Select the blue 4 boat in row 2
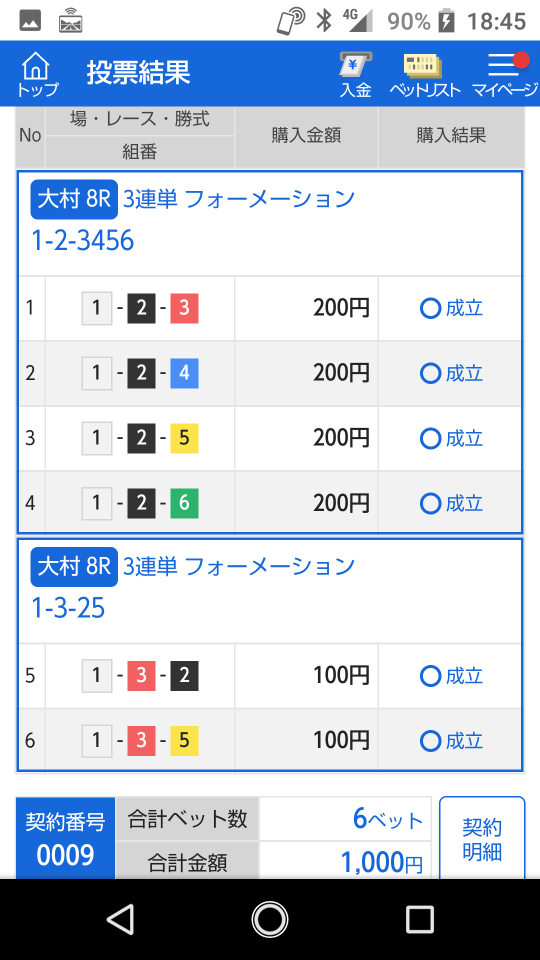Viewport: 540px width, 960px height. point(184,373)
